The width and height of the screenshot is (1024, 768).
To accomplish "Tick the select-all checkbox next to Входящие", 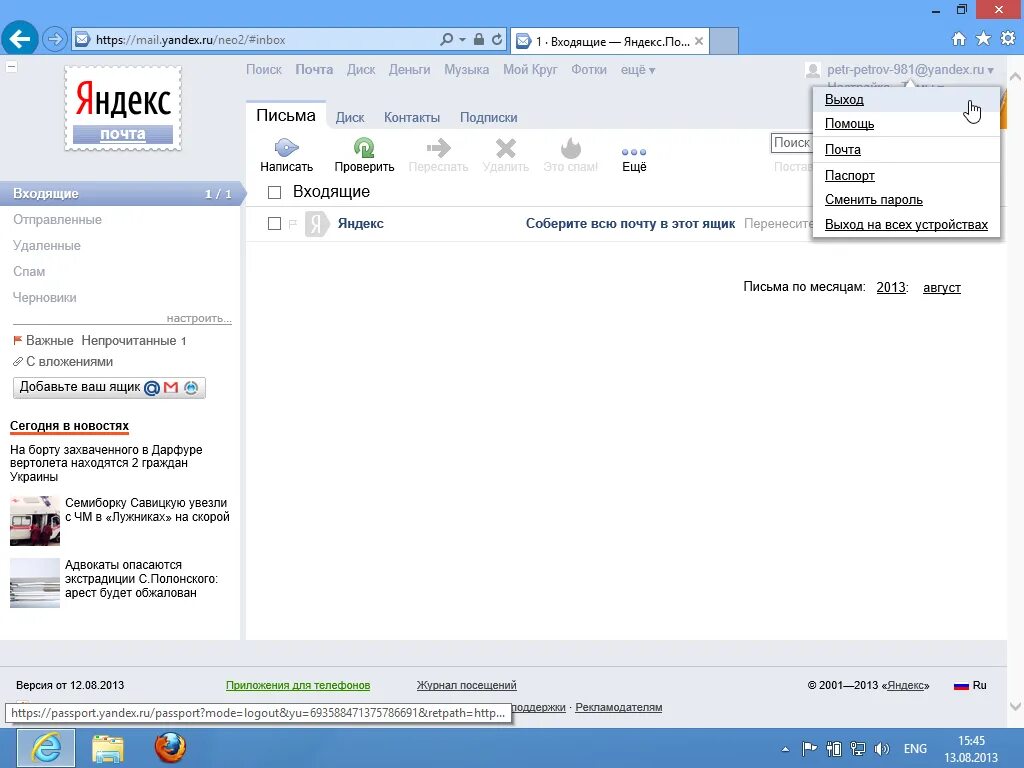I will 274,192.
